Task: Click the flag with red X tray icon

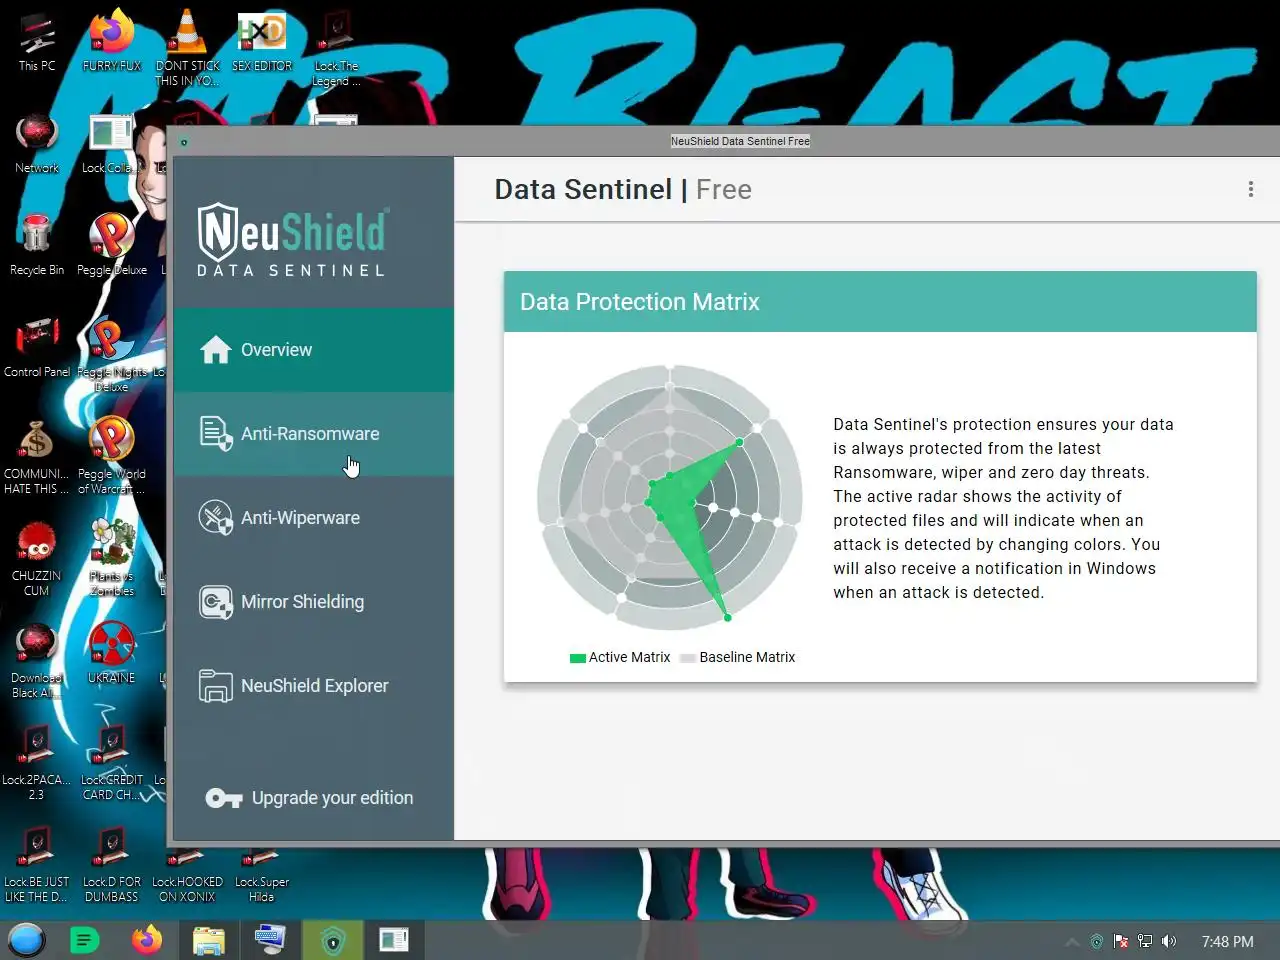Action: point(1121,941)
